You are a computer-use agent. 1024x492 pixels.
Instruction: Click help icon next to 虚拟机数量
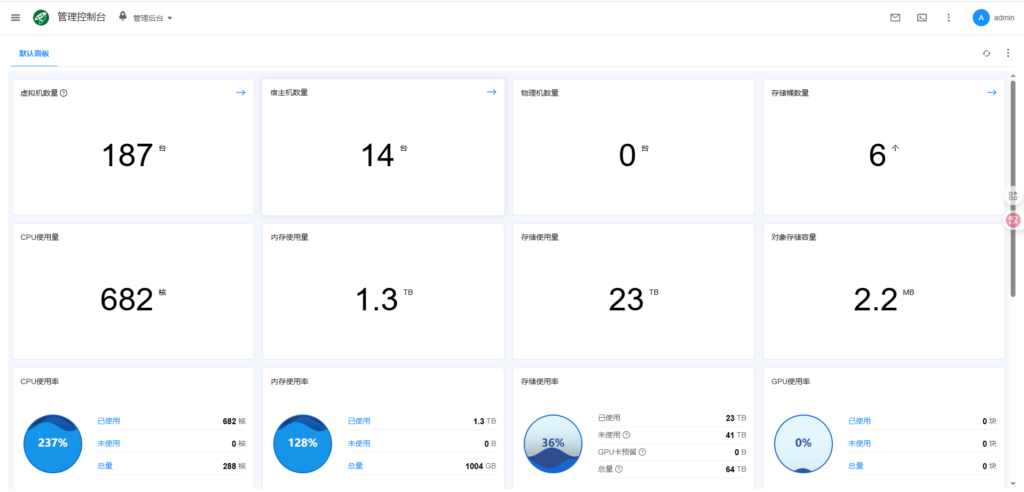pyautogui.click(x=64, y=93)
